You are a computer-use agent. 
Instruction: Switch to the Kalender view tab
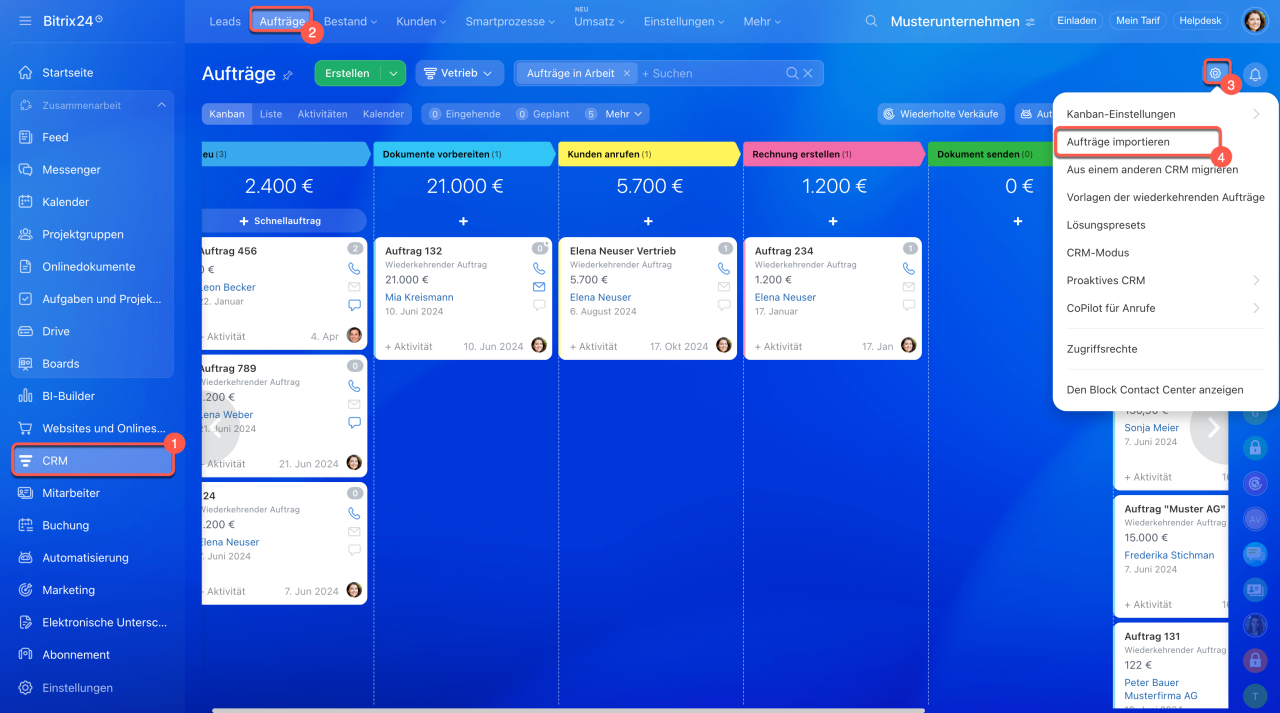coord(384,114)
